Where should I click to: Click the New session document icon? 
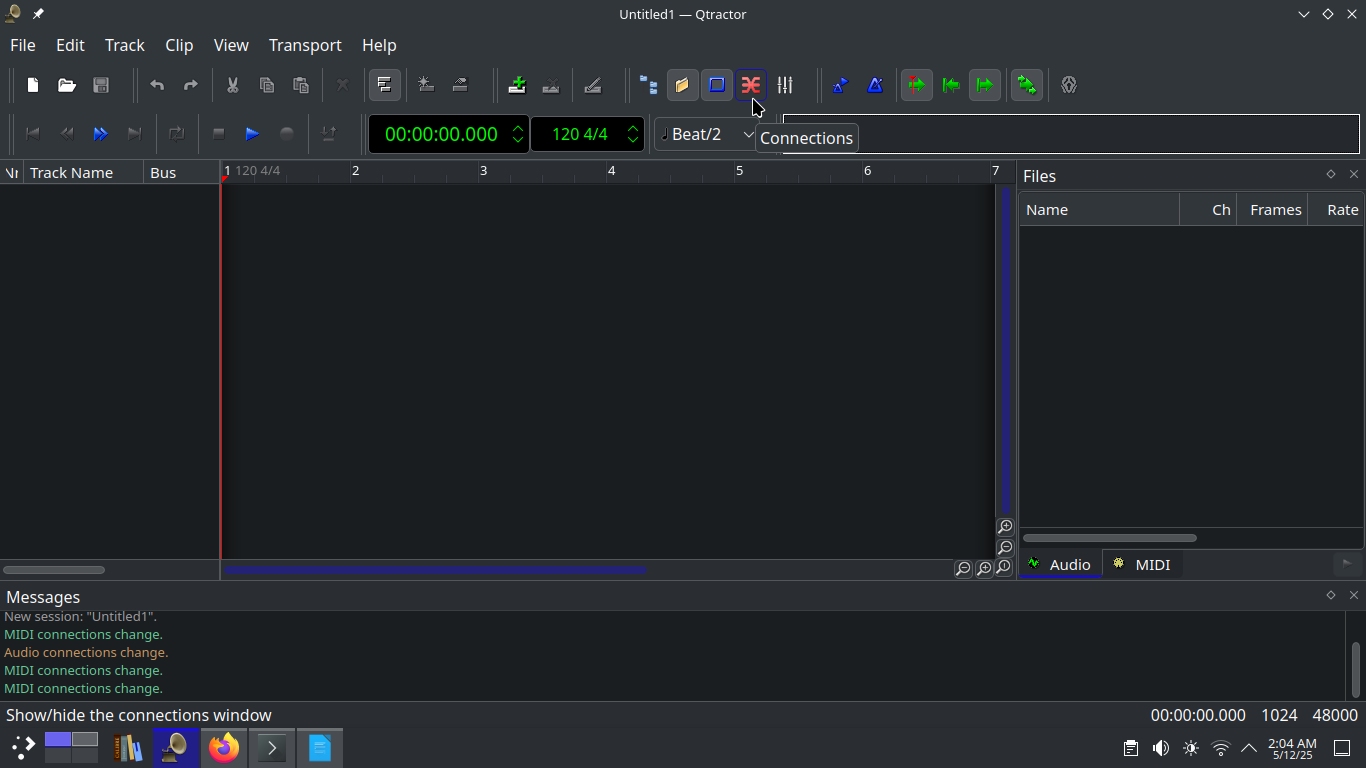pyautogui.click(x=33, y=85)
